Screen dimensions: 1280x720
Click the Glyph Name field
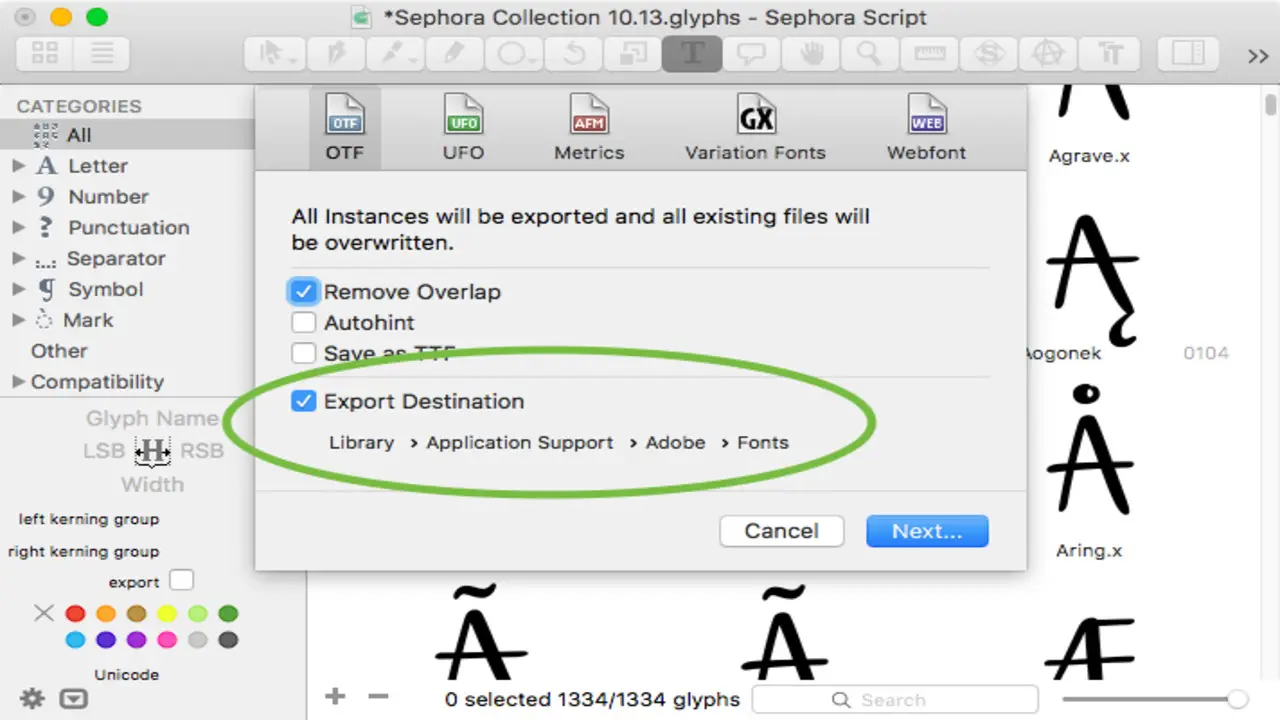pos(152,418)
